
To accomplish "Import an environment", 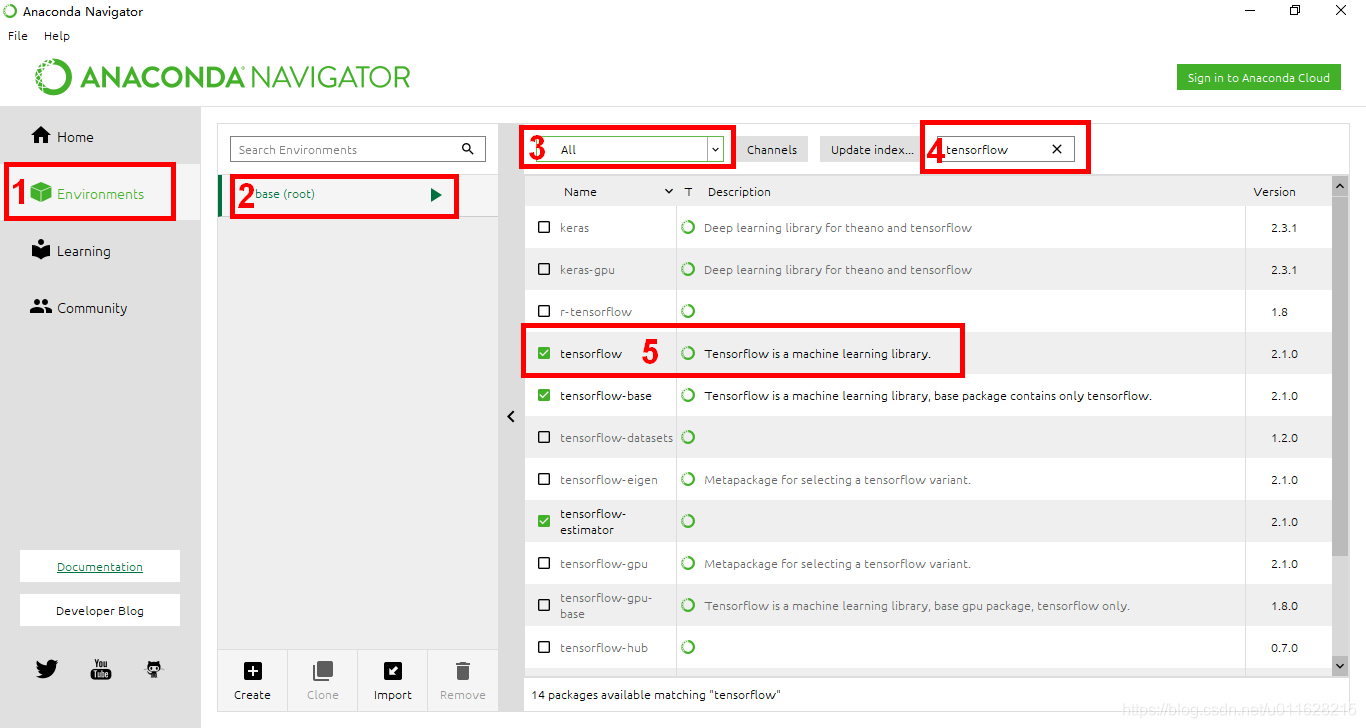I will point(393,680).
